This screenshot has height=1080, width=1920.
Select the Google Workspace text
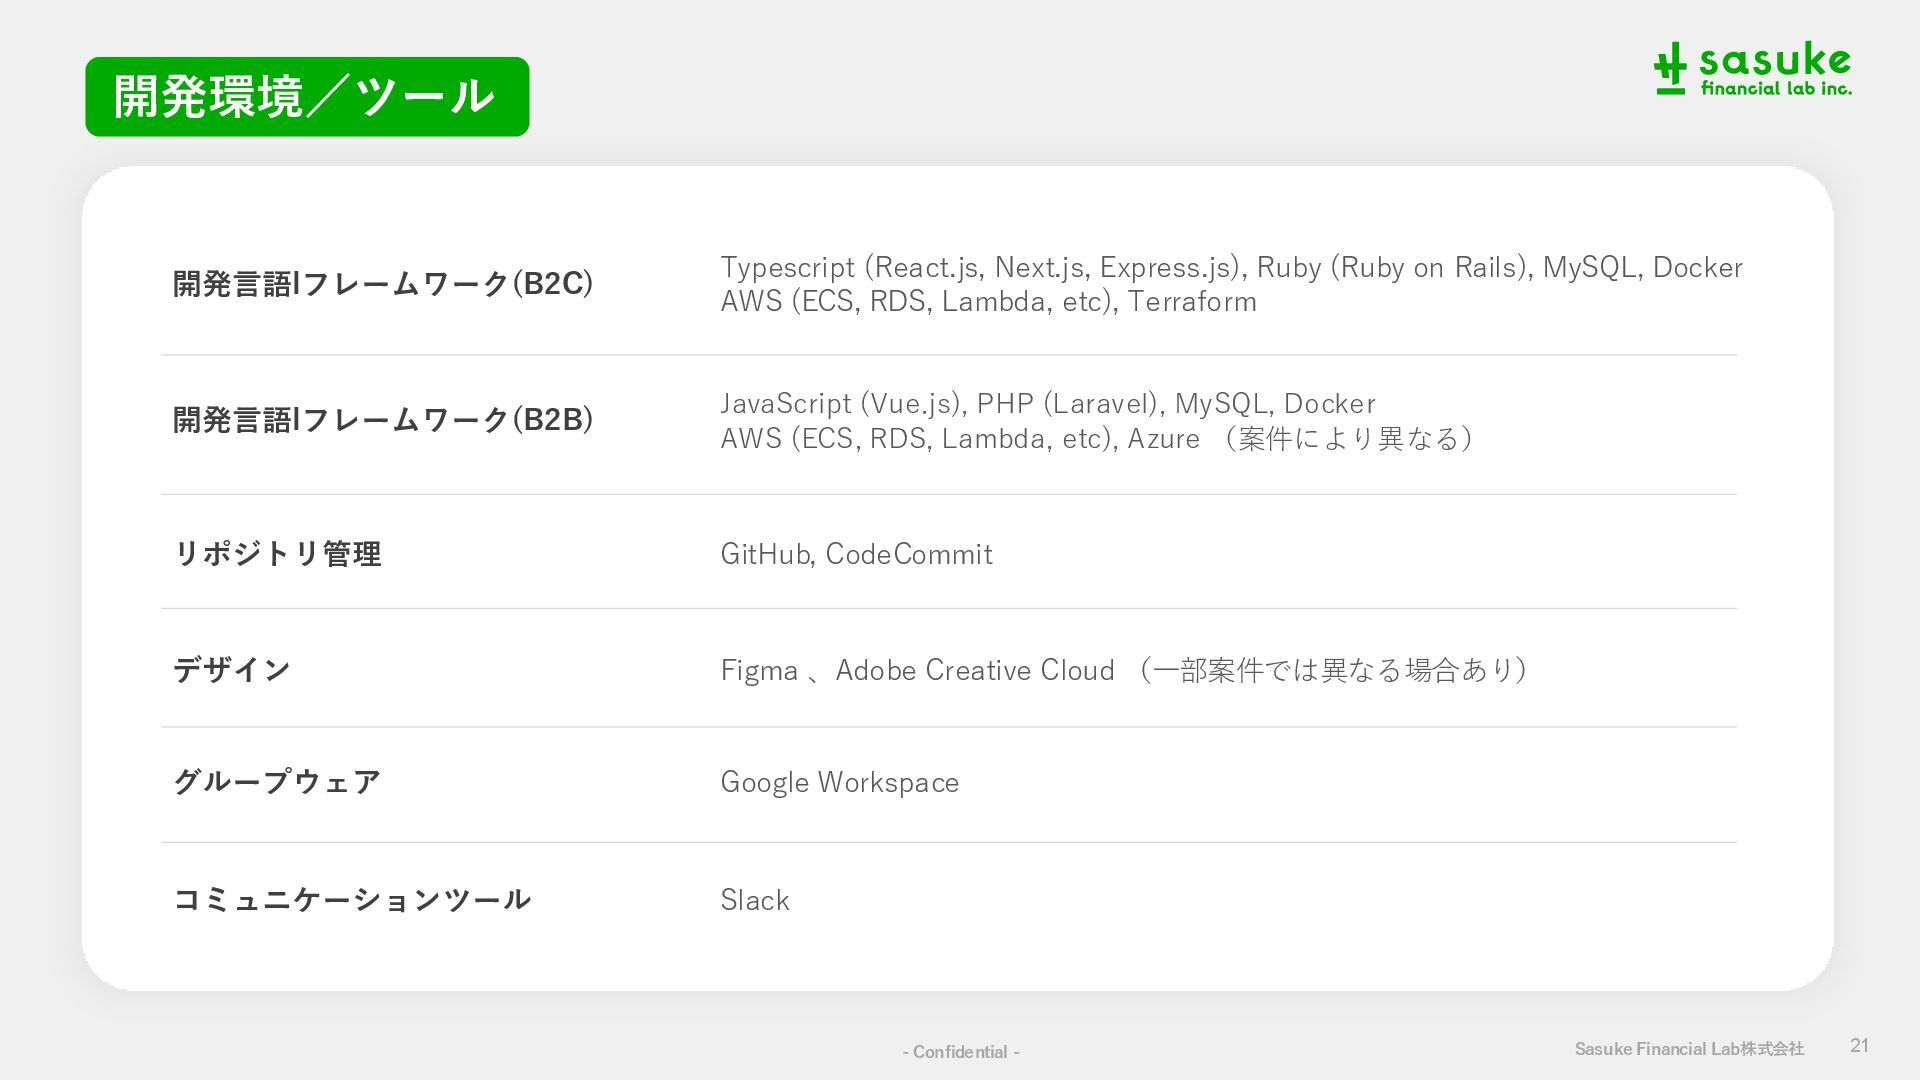839,782
